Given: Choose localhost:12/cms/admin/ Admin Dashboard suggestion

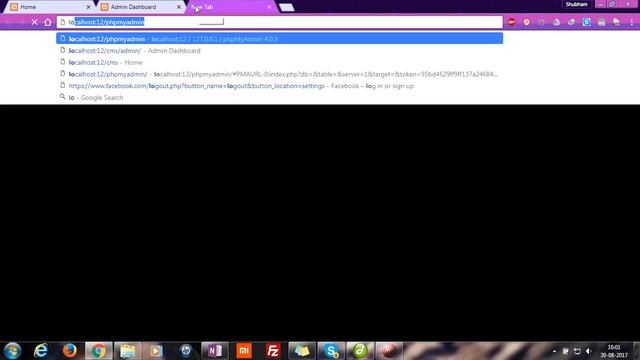Looking at the screenshot, I should (280, 51).
